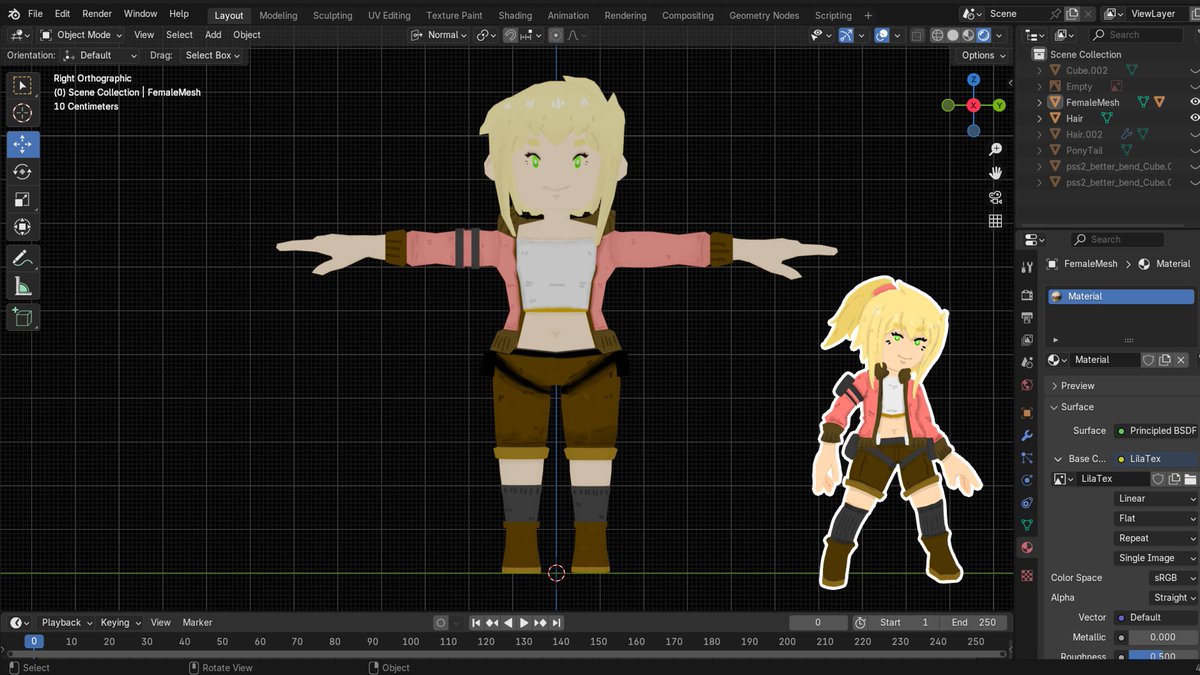Toggle visibility of the Hair object
The height and width of the screenshot is (675, 1200).
coord(1194,118)
